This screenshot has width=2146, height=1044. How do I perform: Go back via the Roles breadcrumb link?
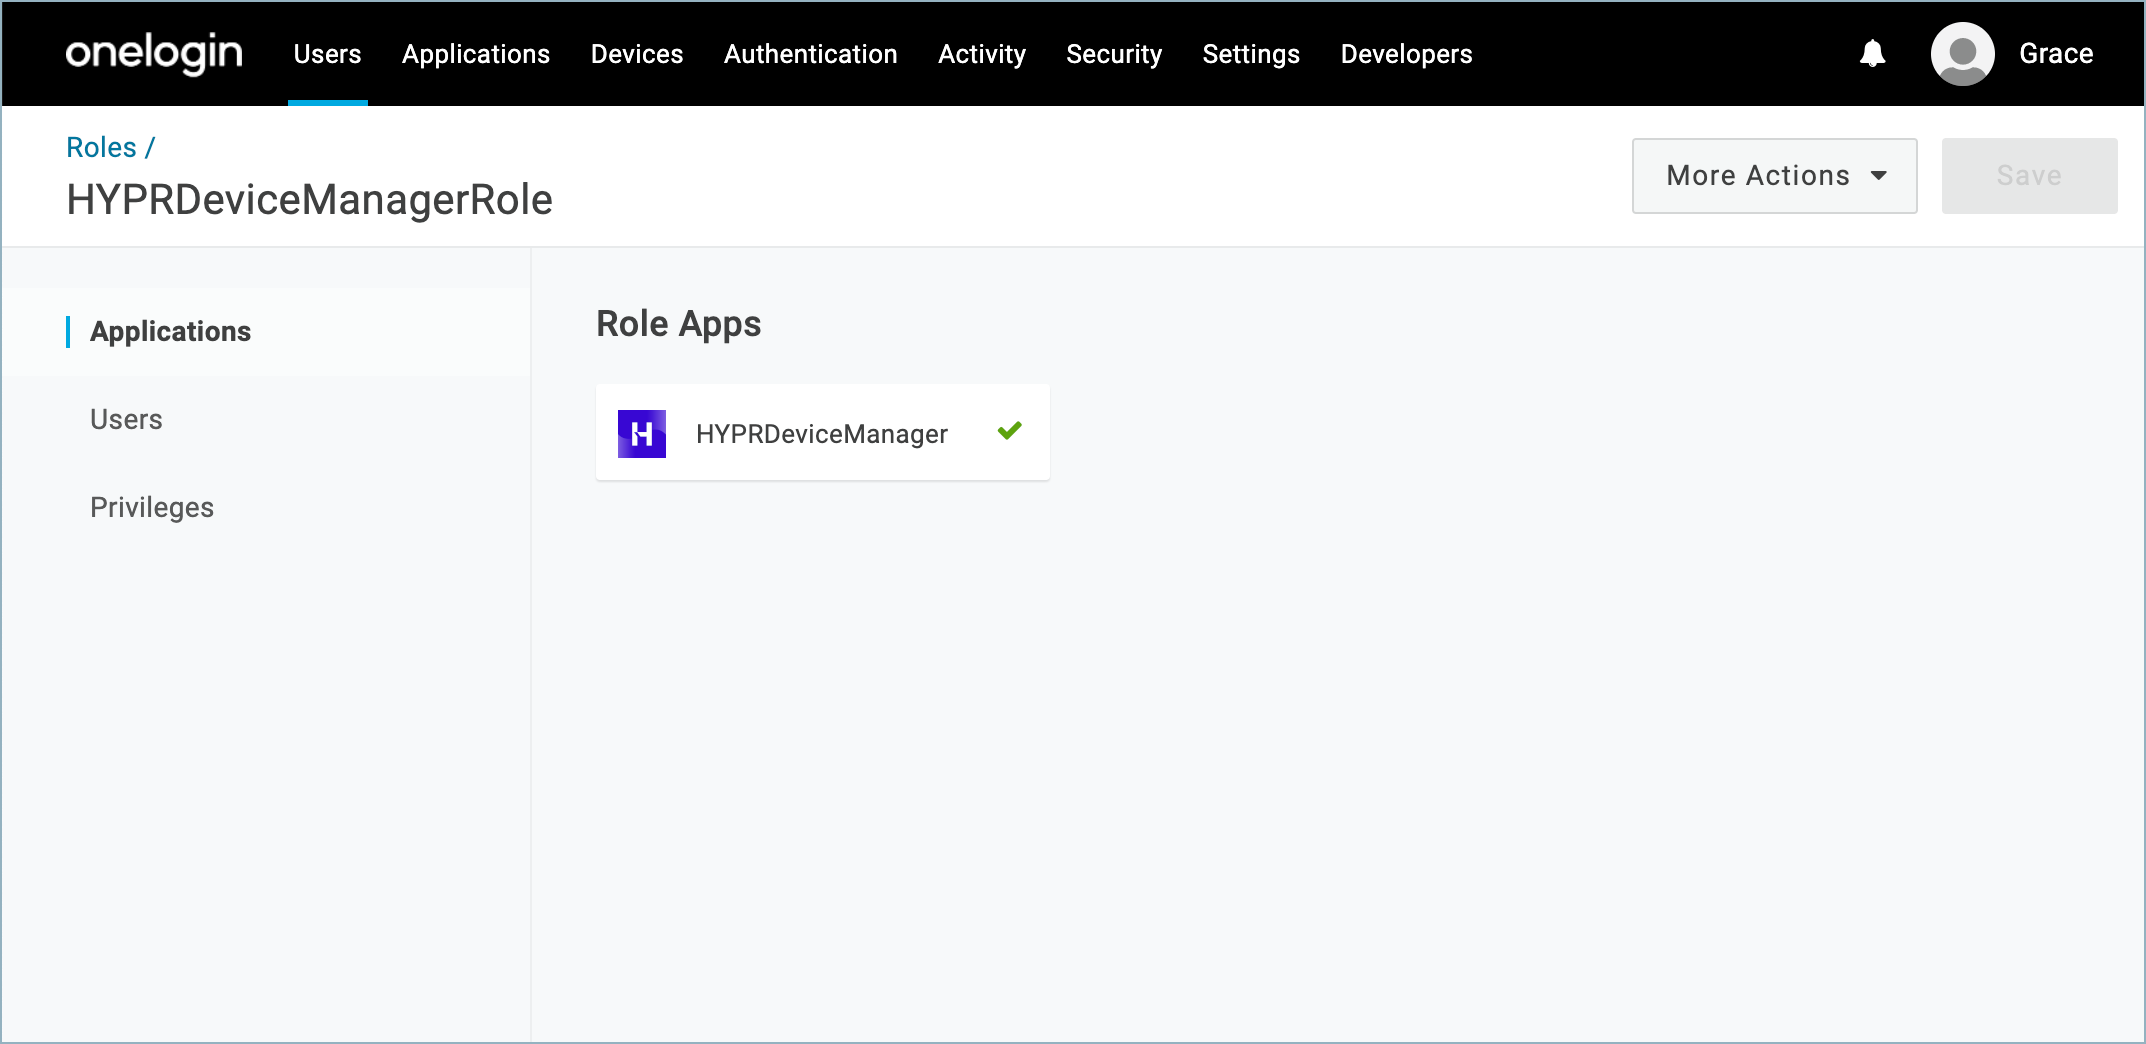(x=101, y=147)
